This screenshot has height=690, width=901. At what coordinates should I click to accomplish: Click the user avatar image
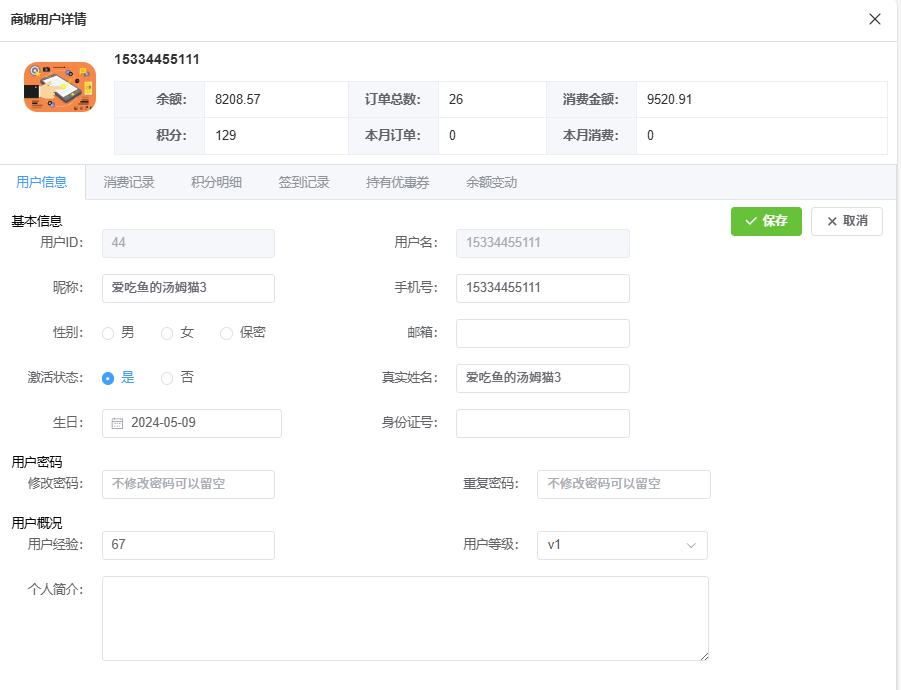[x=60, y=87]
